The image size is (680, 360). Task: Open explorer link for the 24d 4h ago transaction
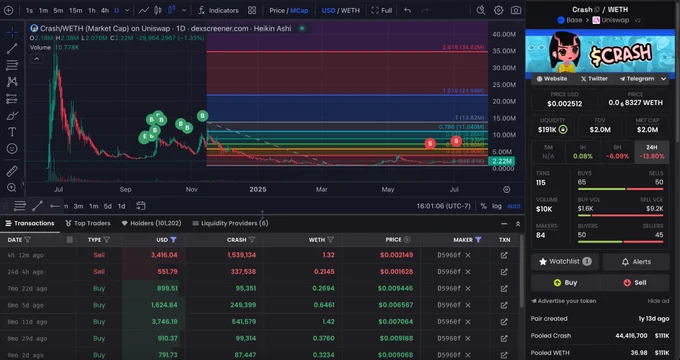(x=504, y=272)
